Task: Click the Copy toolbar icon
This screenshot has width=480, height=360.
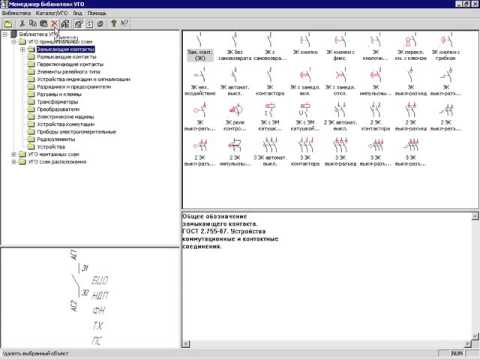Action: point(33,24)
